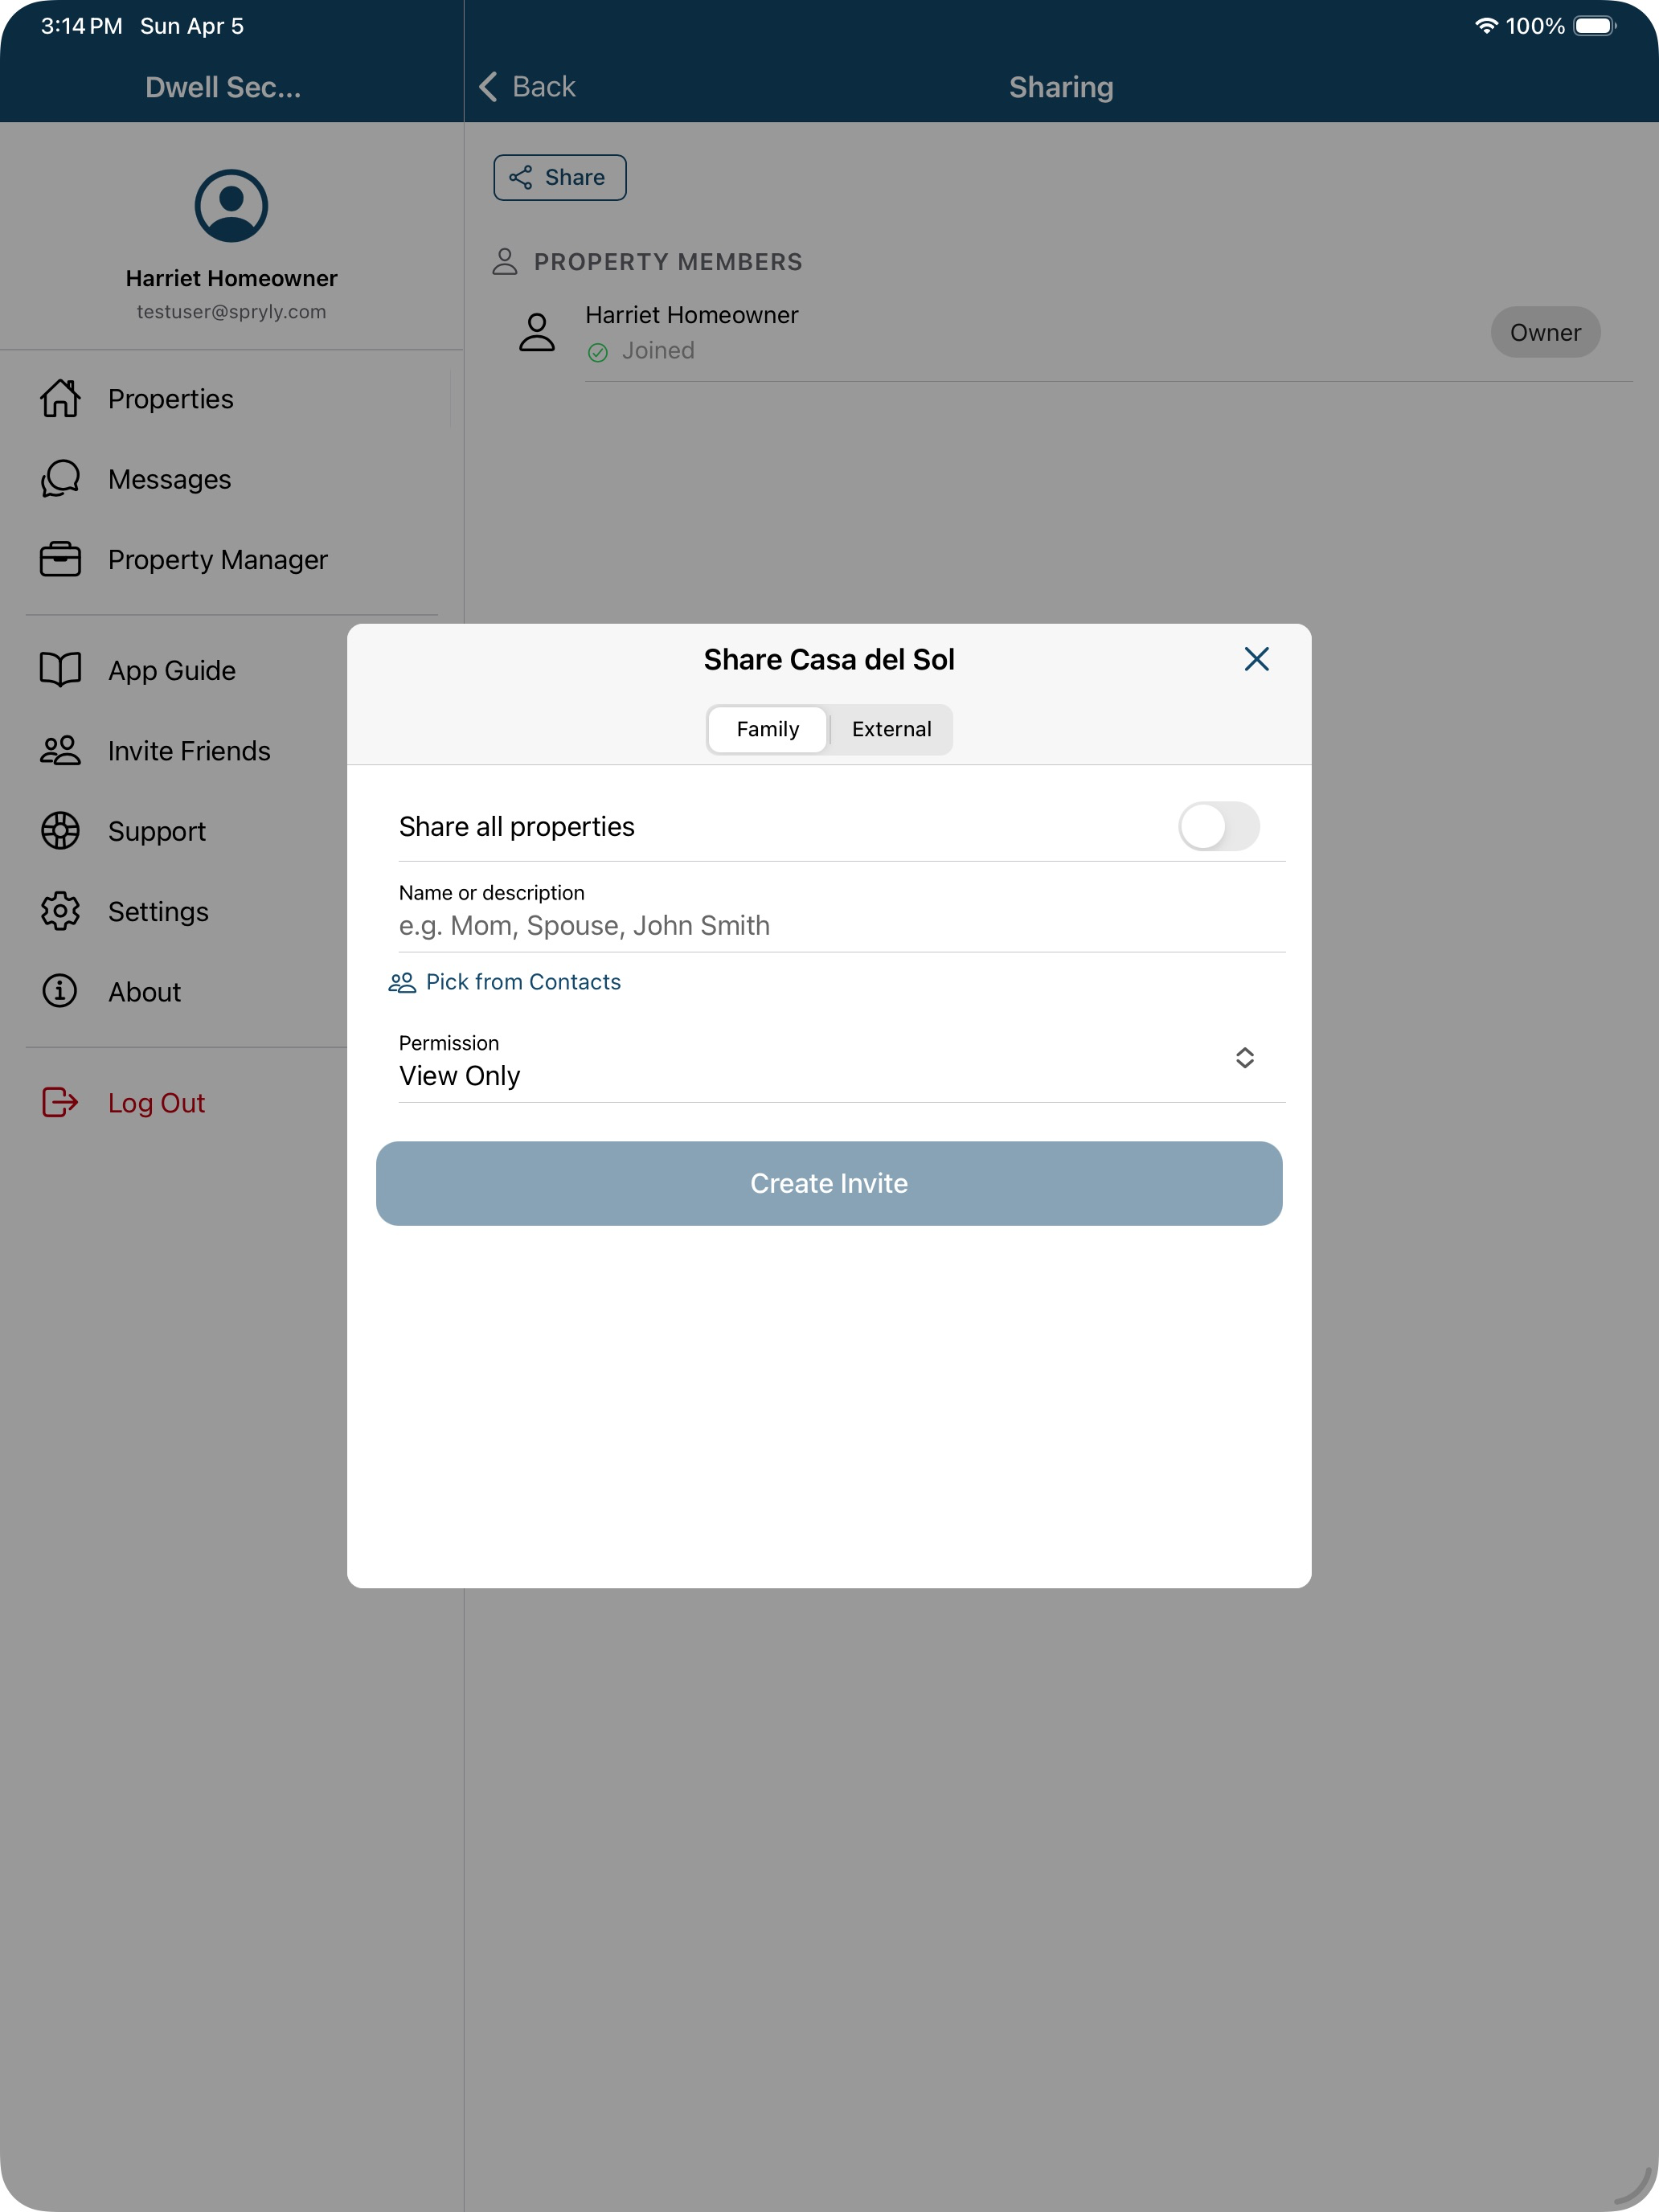Click the green Joined checkmark icon

click(x=598, y=352)
